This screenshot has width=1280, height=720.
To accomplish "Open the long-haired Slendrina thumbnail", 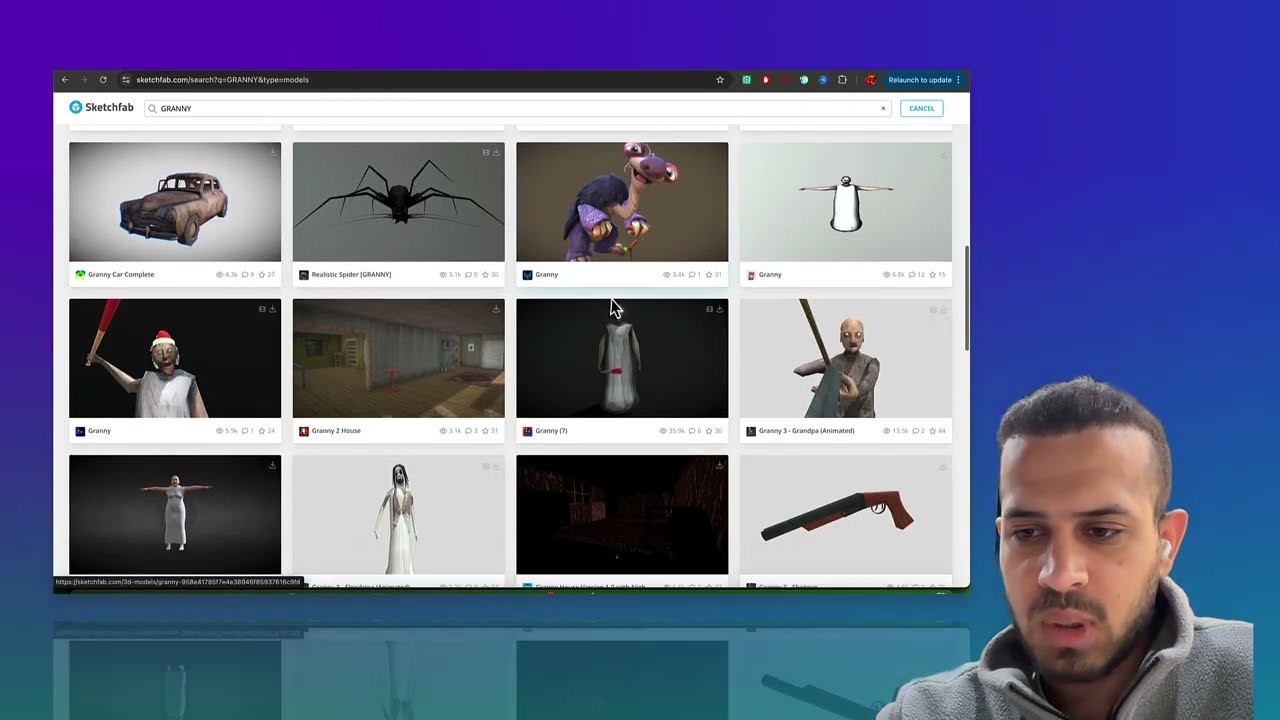I will pos(398,515).
